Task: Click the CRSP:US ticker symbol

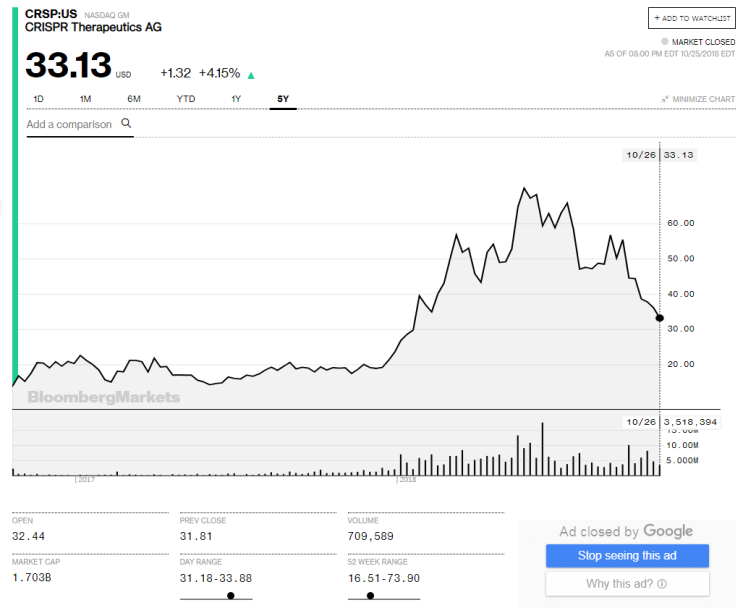Action: [51, 14]
